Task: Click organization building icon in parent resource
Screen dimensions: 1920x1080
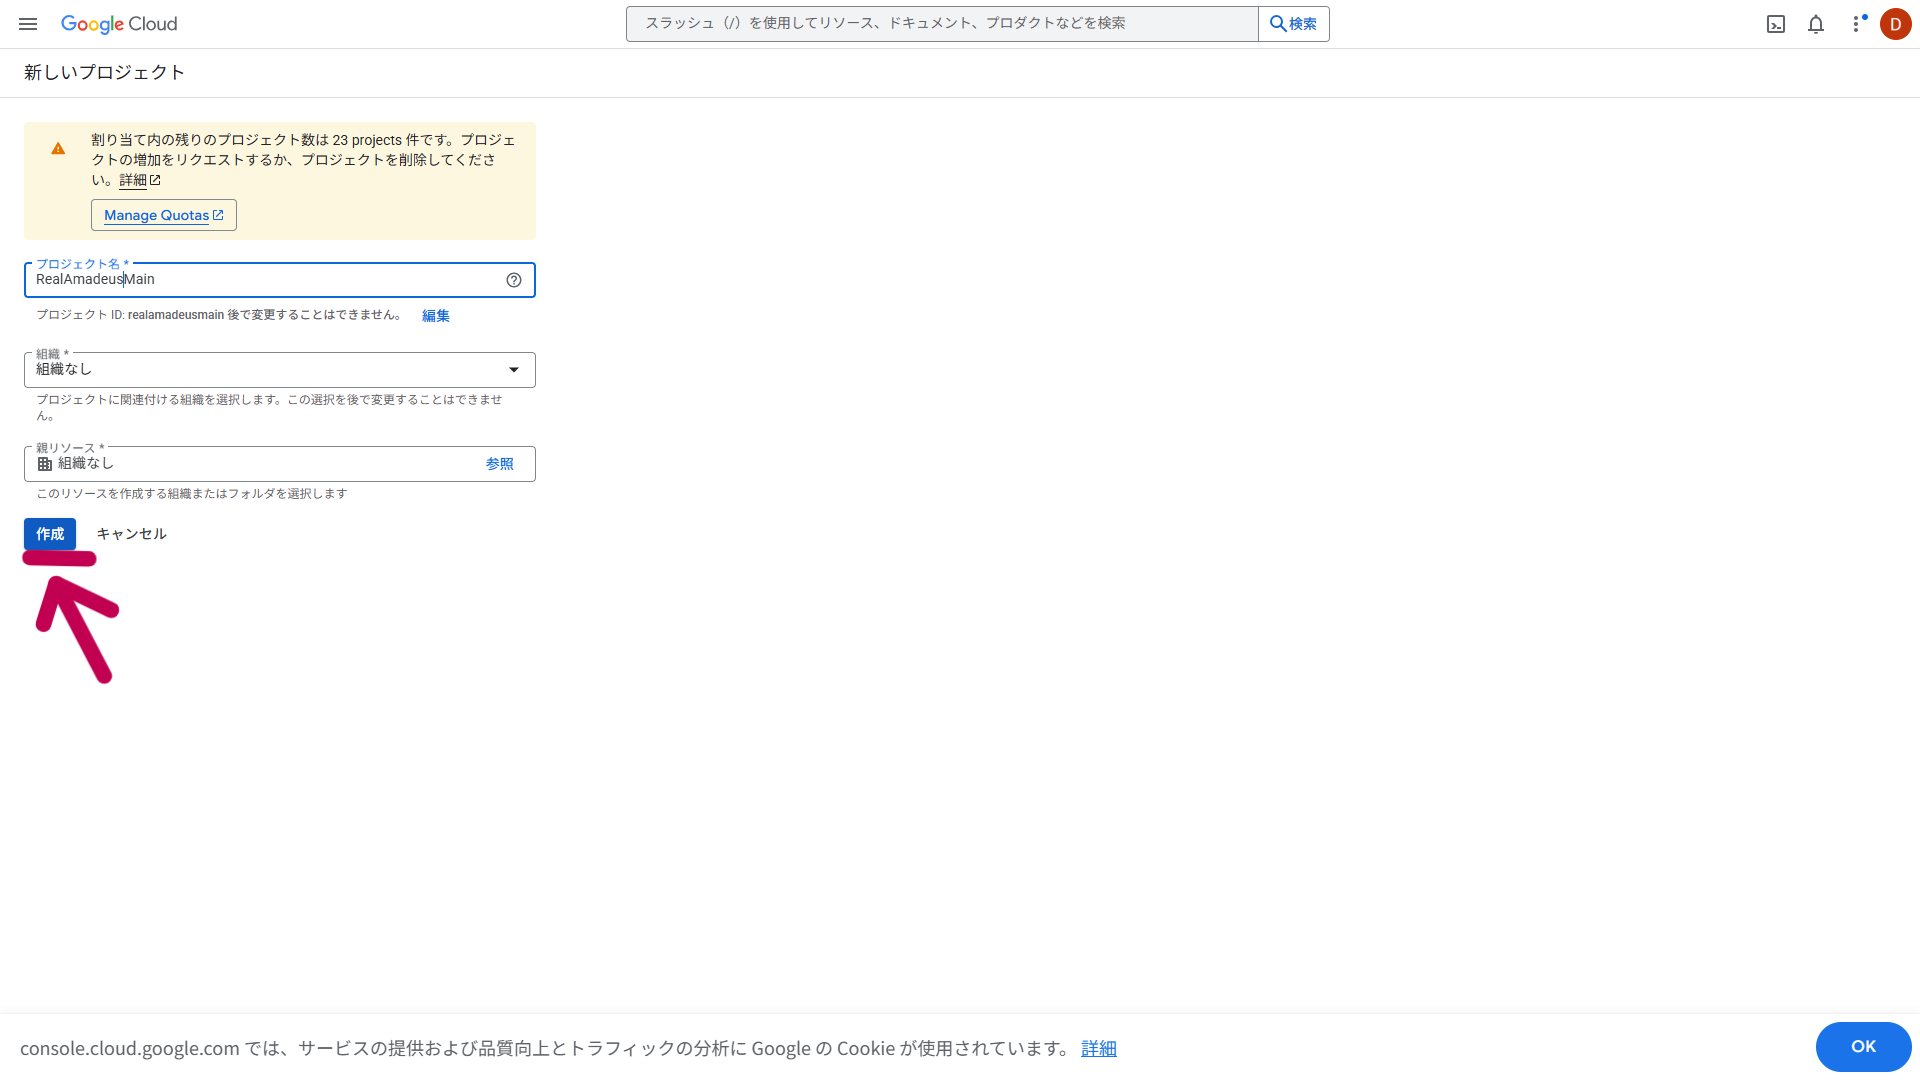Action: [x=45, y=464]
